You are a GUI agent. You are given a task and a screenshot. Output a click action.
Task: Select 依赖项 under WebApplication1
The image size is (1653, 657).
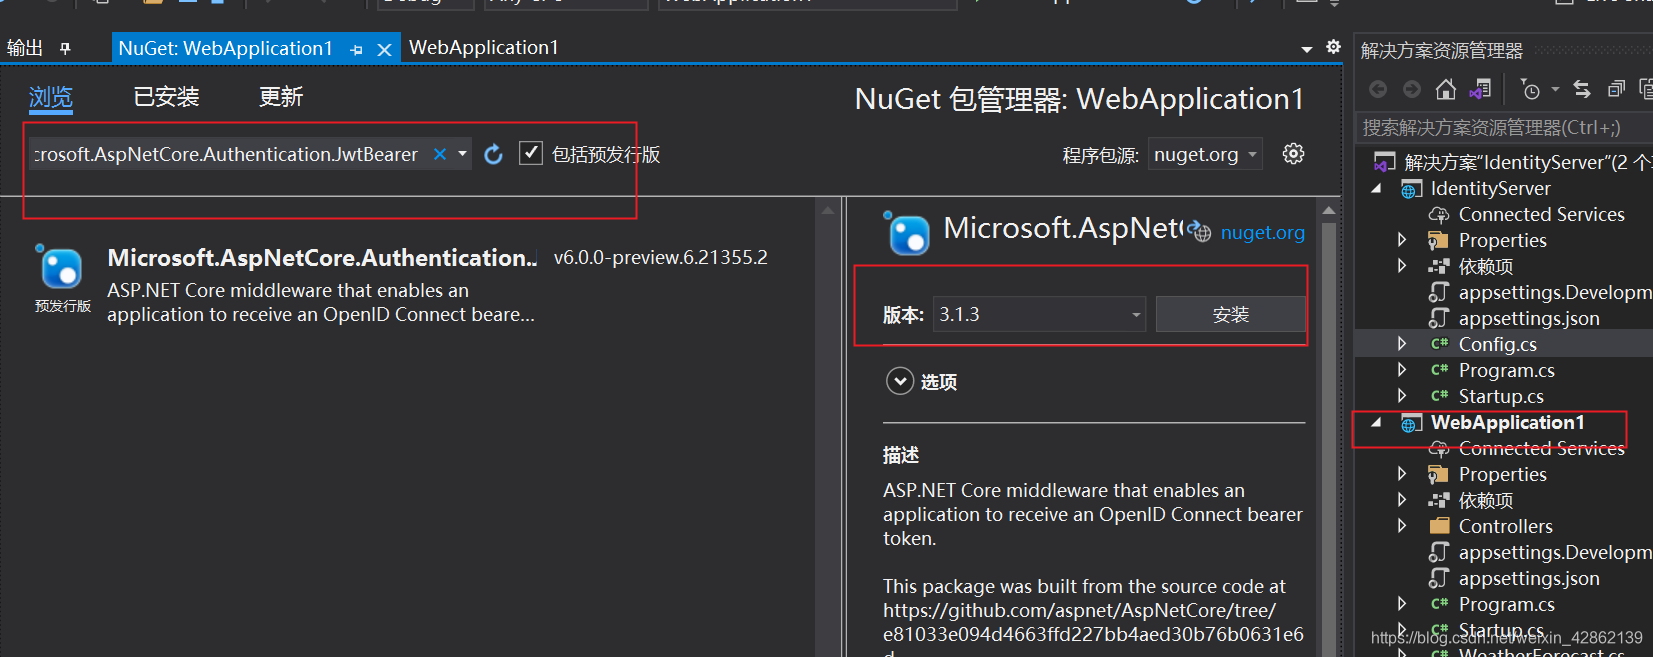1486,500
